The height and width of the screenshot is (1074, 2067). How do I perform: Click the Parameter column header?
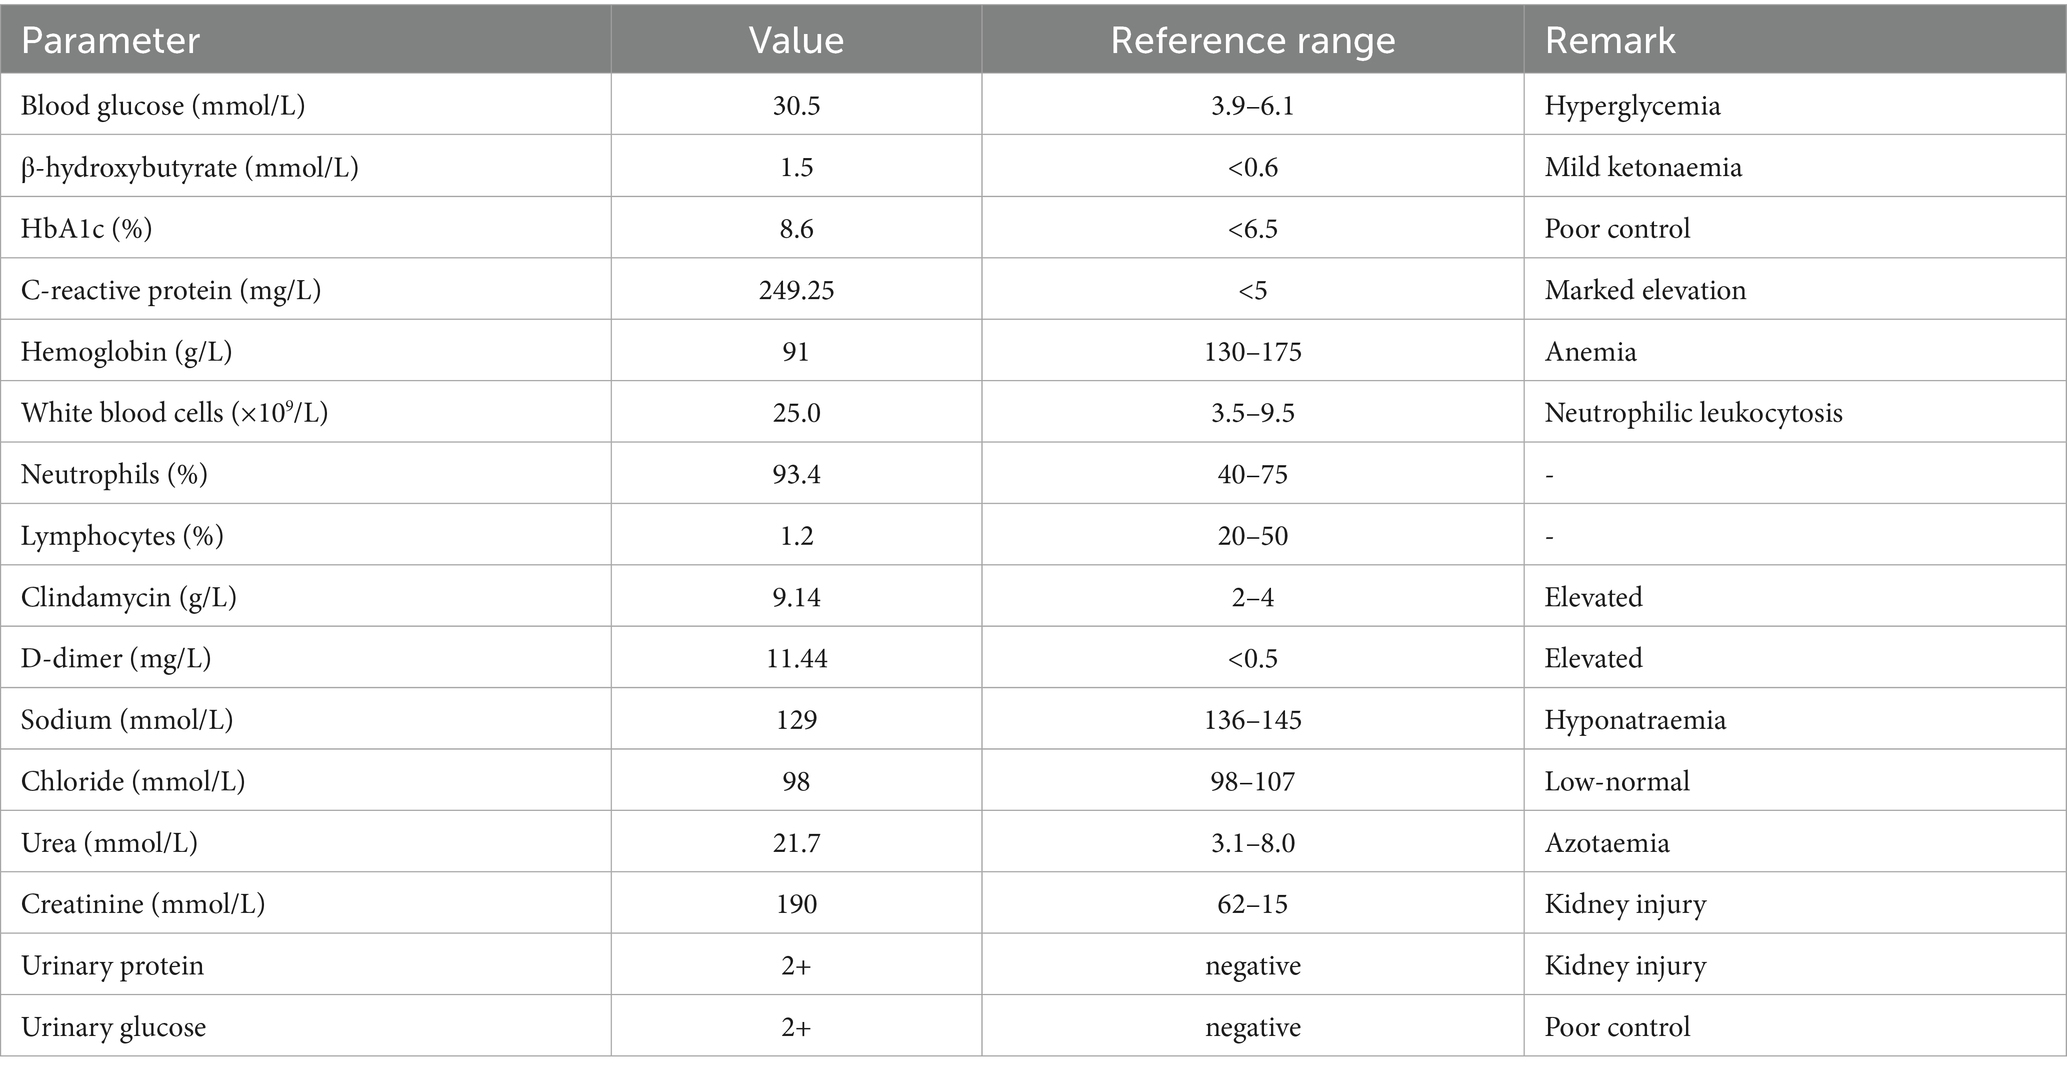[110, 40]
